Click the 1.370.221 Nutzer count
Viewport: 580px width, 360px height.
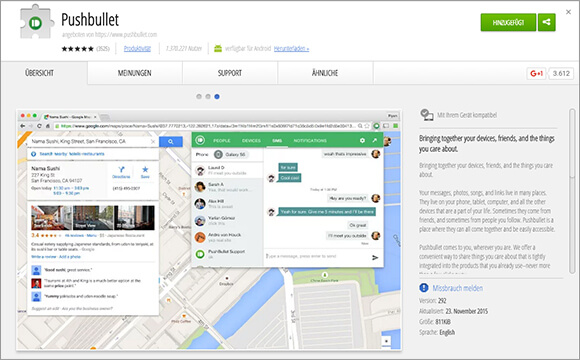(184, 48)
